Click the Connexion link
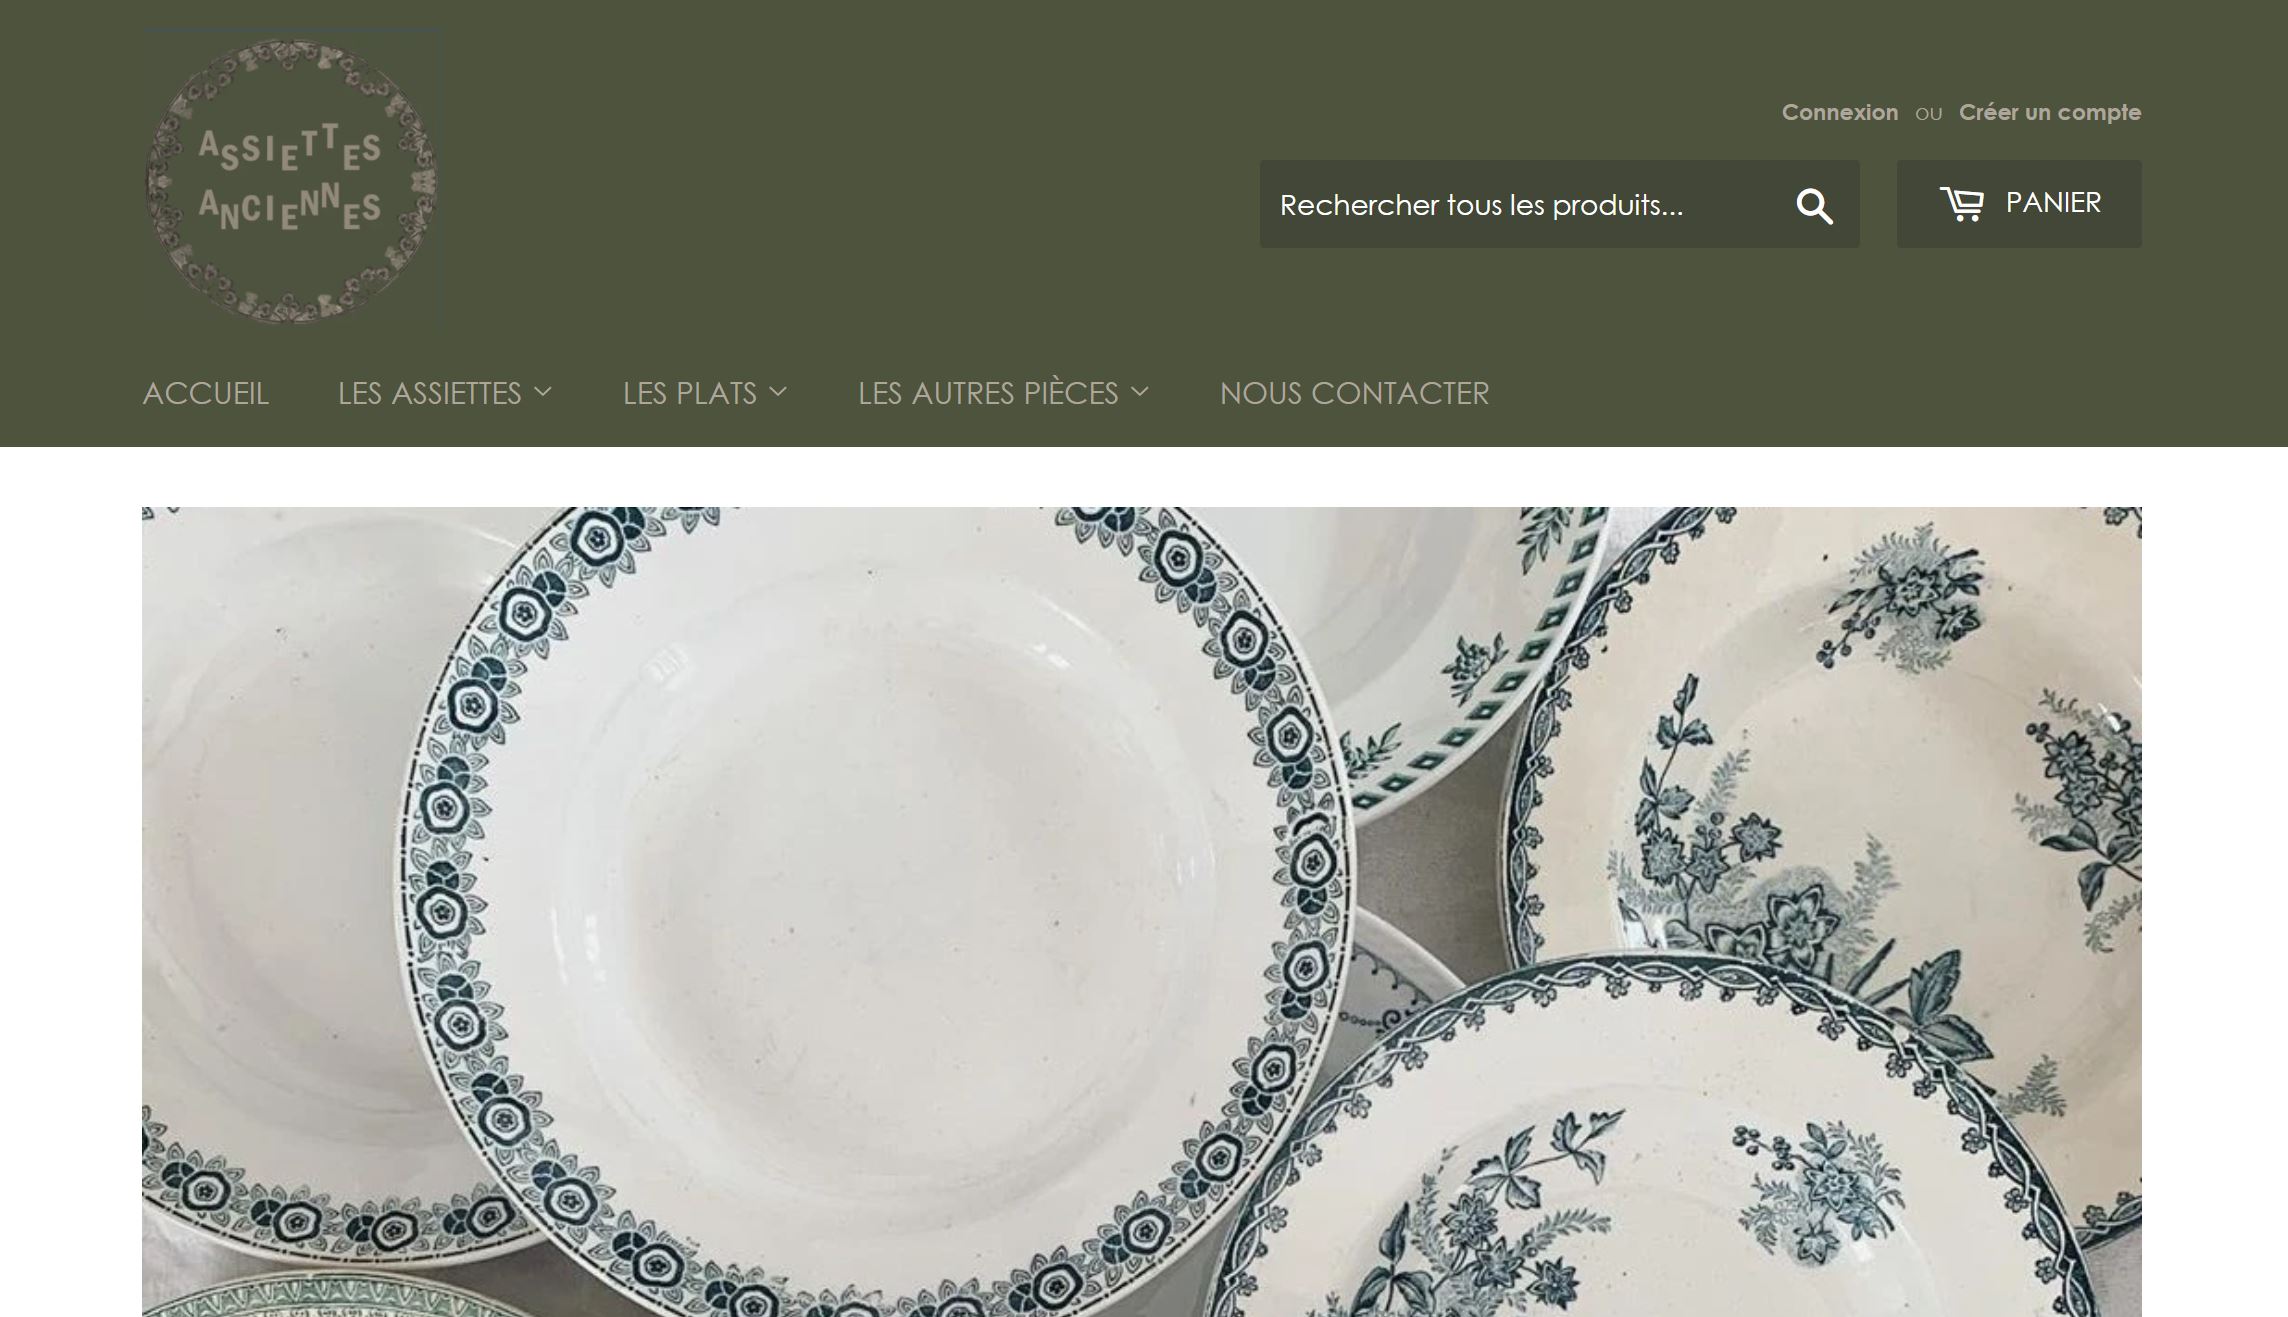This screenshot has height=1317, width=2288. pos(1840,112)
